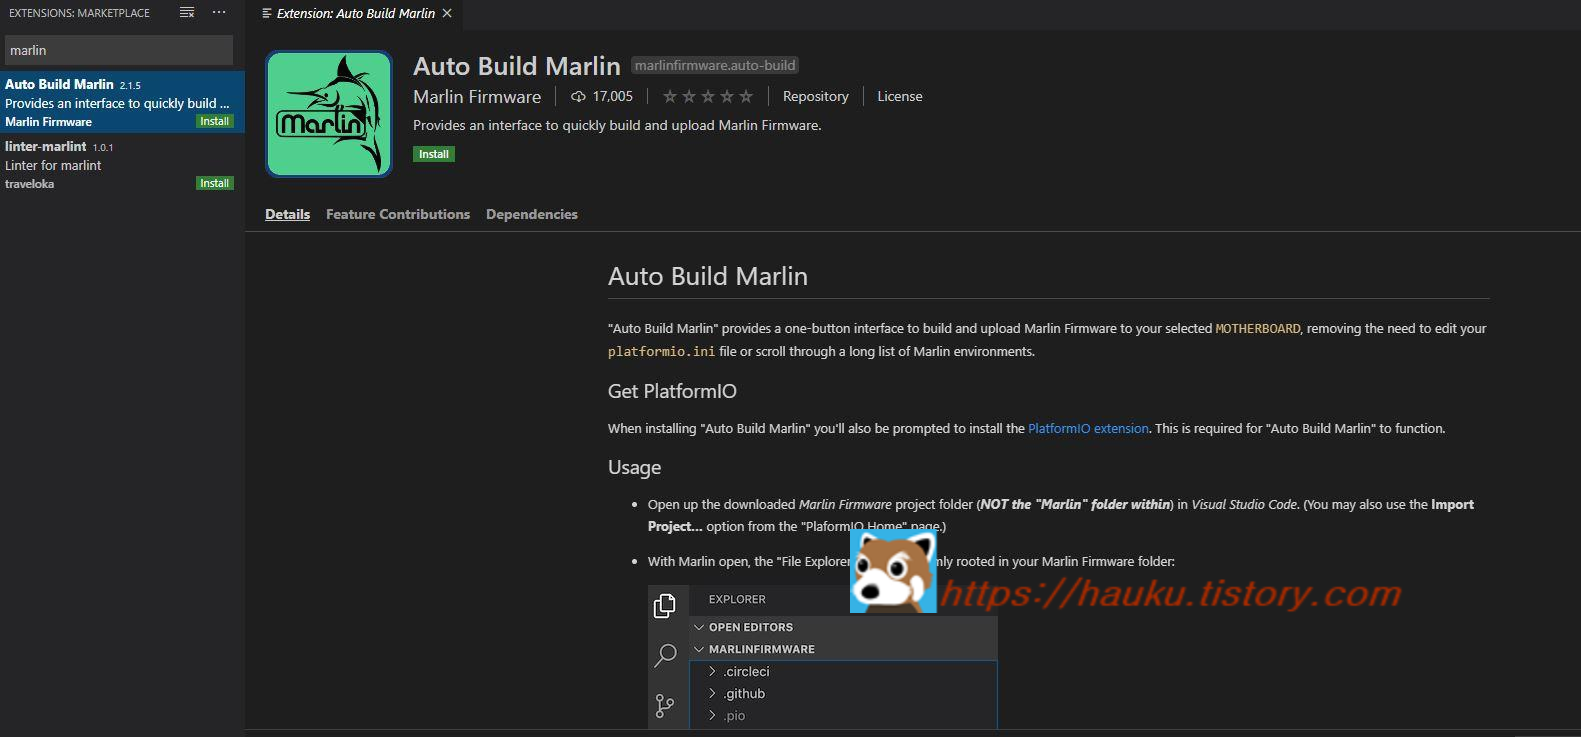Click the EXTENSIONS: MARKETPLACE panel title
Screen dimensions: 1581x737
[79, 13]
